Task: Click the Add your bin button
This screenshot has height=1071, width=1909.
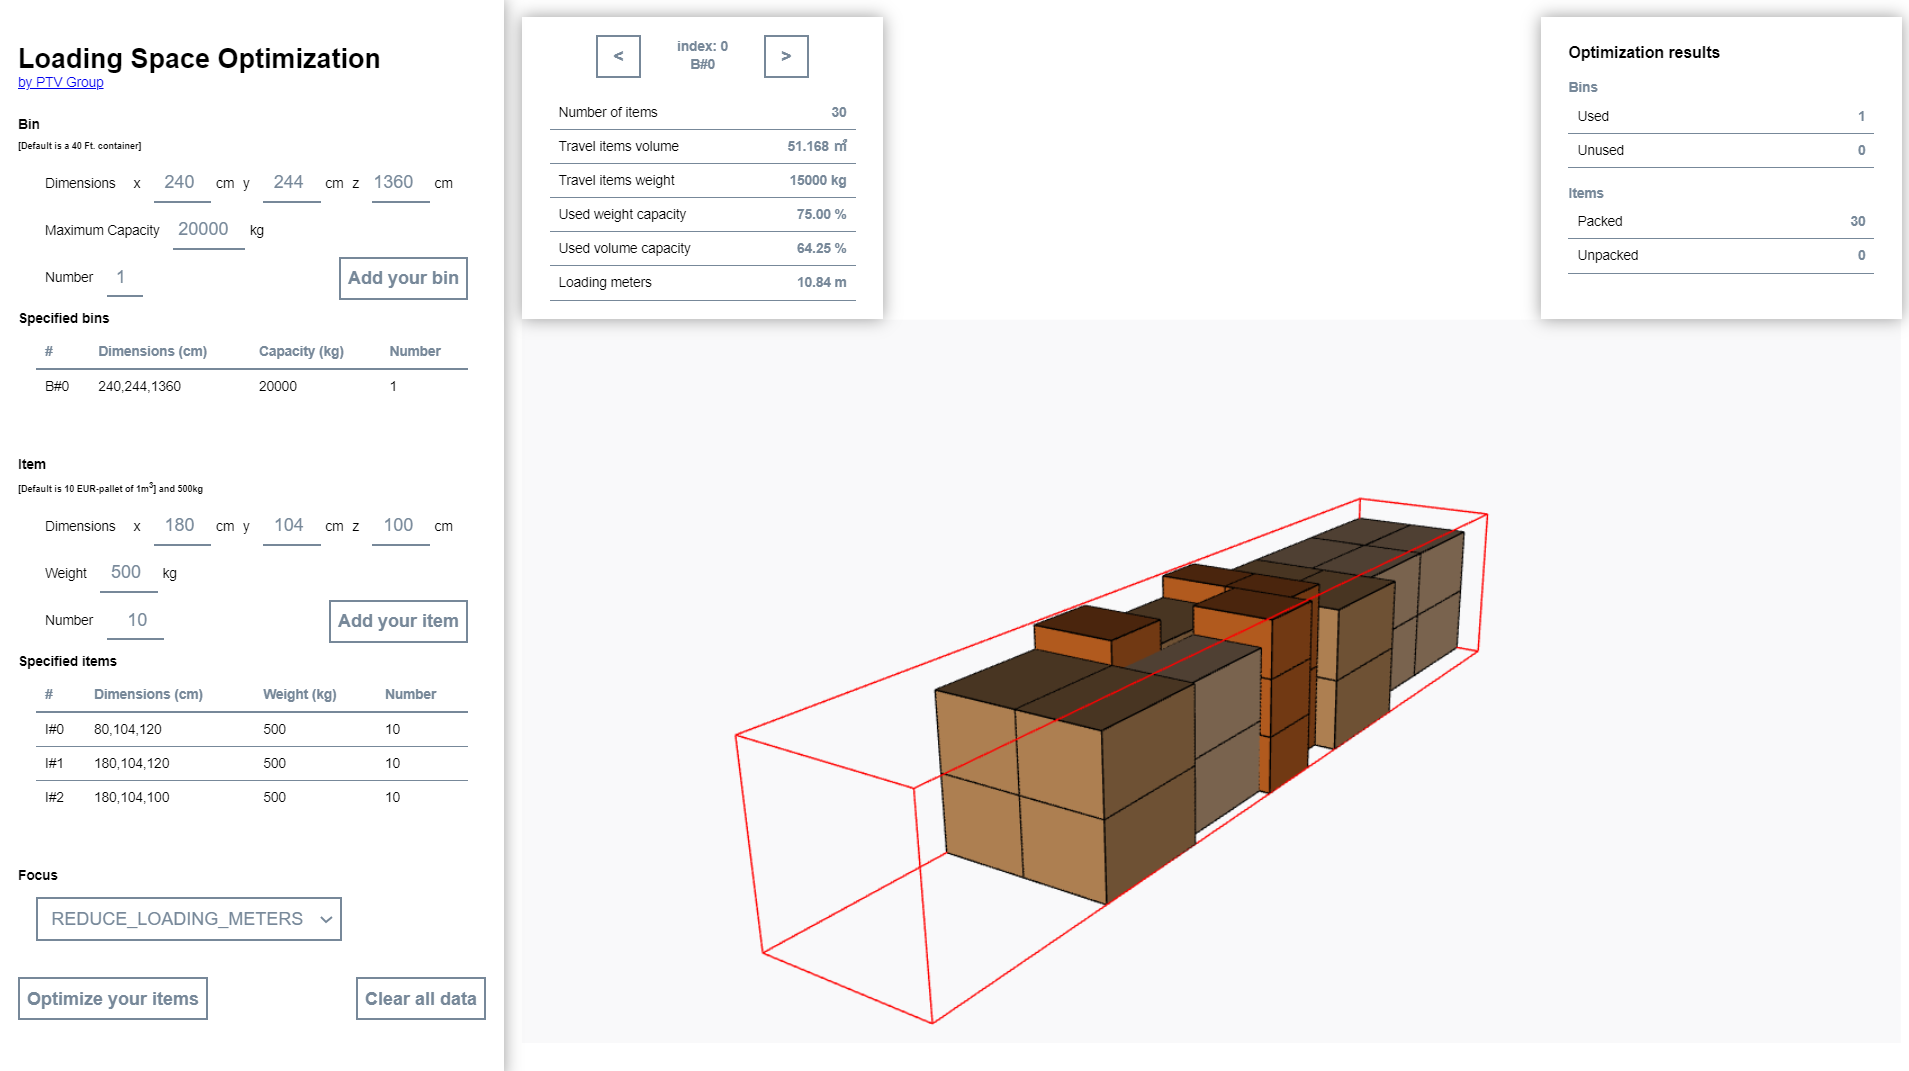Action: point(402,278)
